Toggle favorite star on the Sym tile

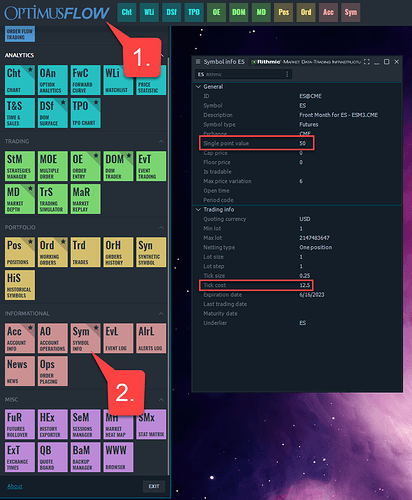[x=96, y=327]
